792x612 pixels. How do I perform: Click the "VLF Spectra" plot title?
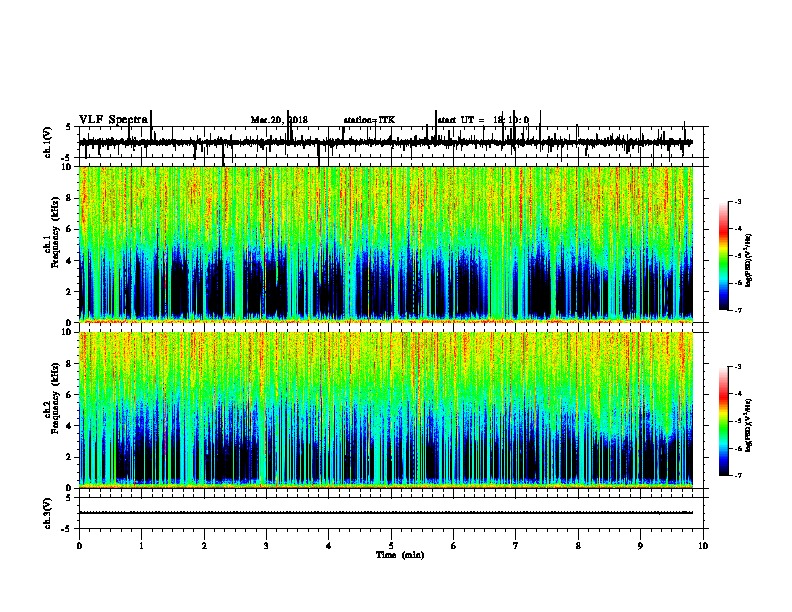[x=113, y=120]
